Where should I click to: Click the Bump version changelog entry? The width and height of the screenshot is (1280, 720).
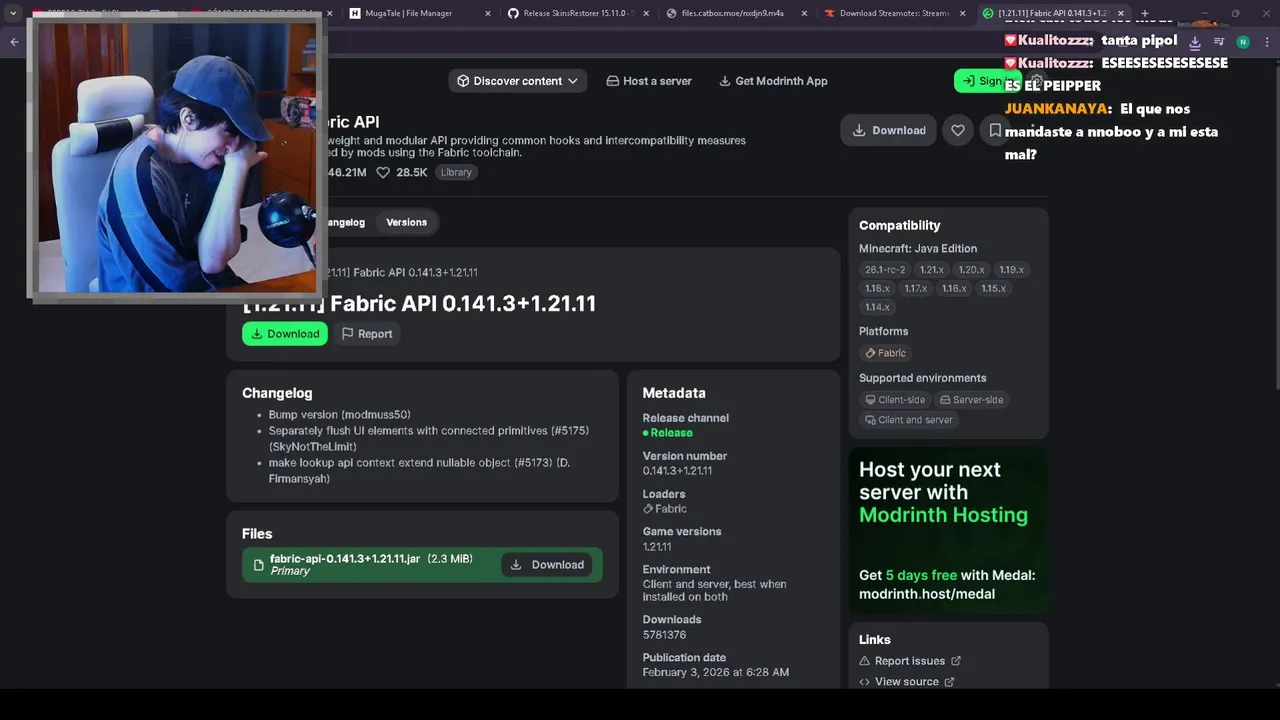tap(339, 415)
